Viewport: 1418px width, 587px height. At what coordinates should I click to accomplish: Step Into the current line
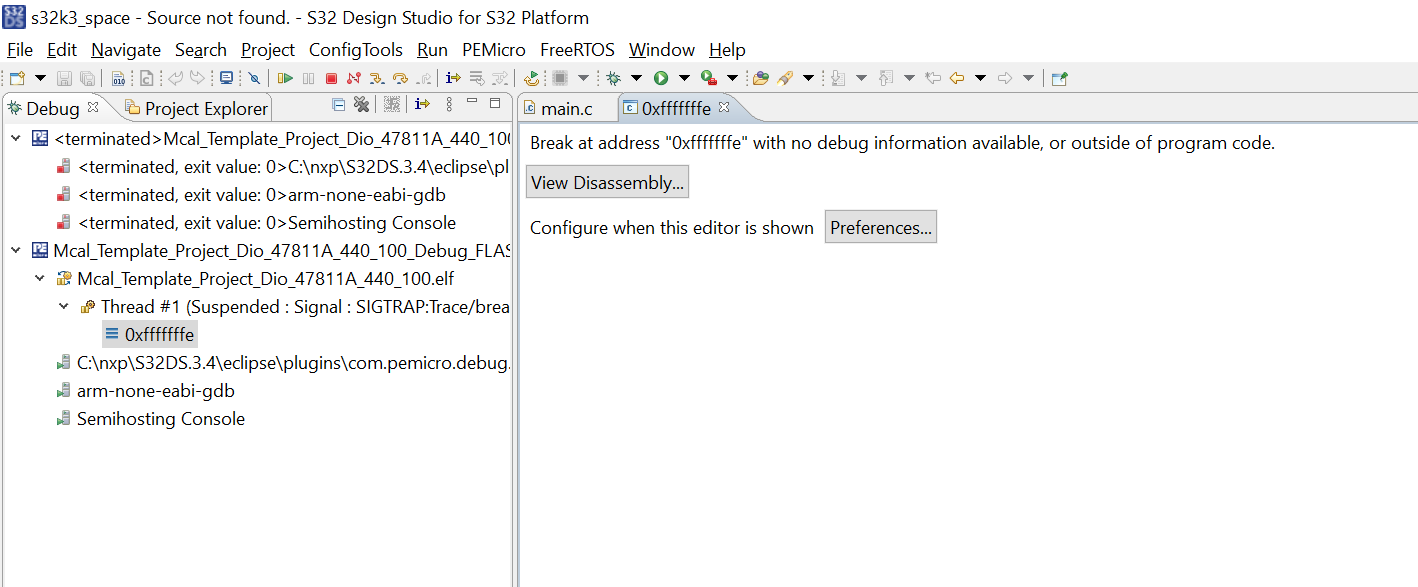point(376,77)
